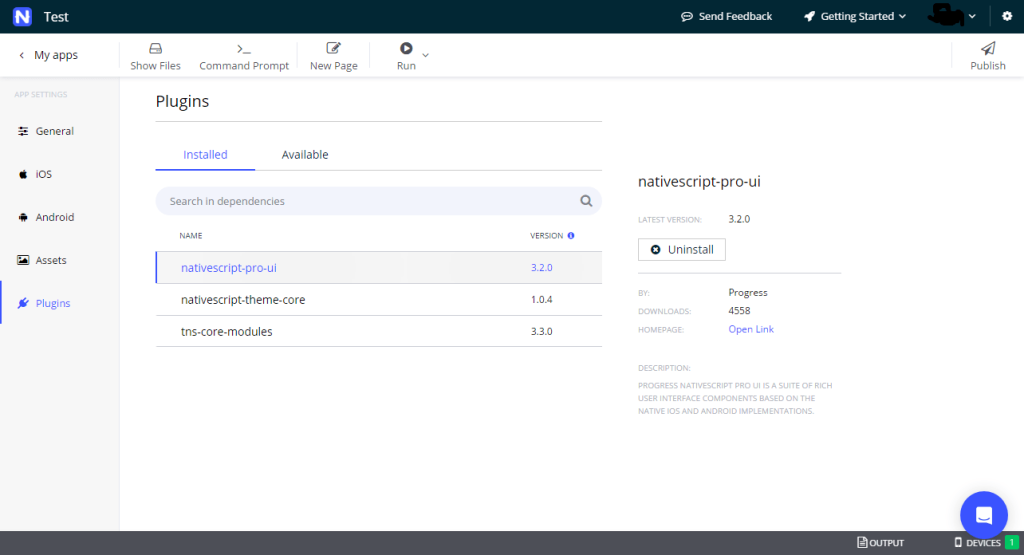This screenshot has height=555, width=1024.
Task: Create a New Page
Action: (334, 56)
